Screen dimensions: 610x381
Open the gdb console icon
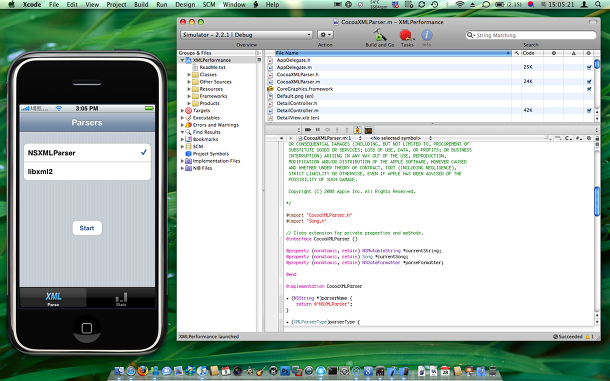pyautogui.click(x=368, y=130)
